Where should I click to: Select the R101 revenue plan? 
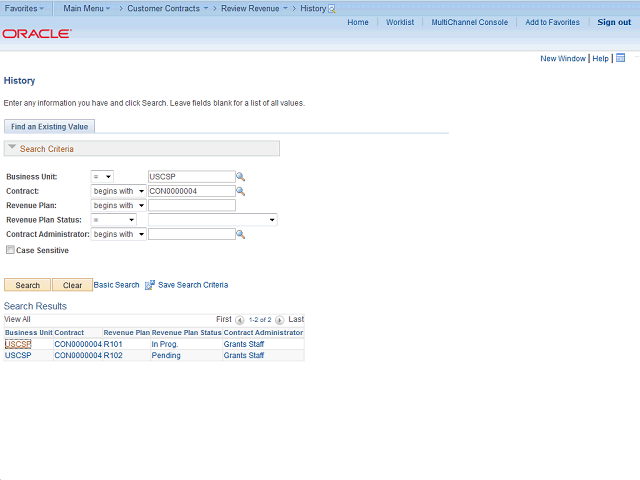tap(113, 344)
